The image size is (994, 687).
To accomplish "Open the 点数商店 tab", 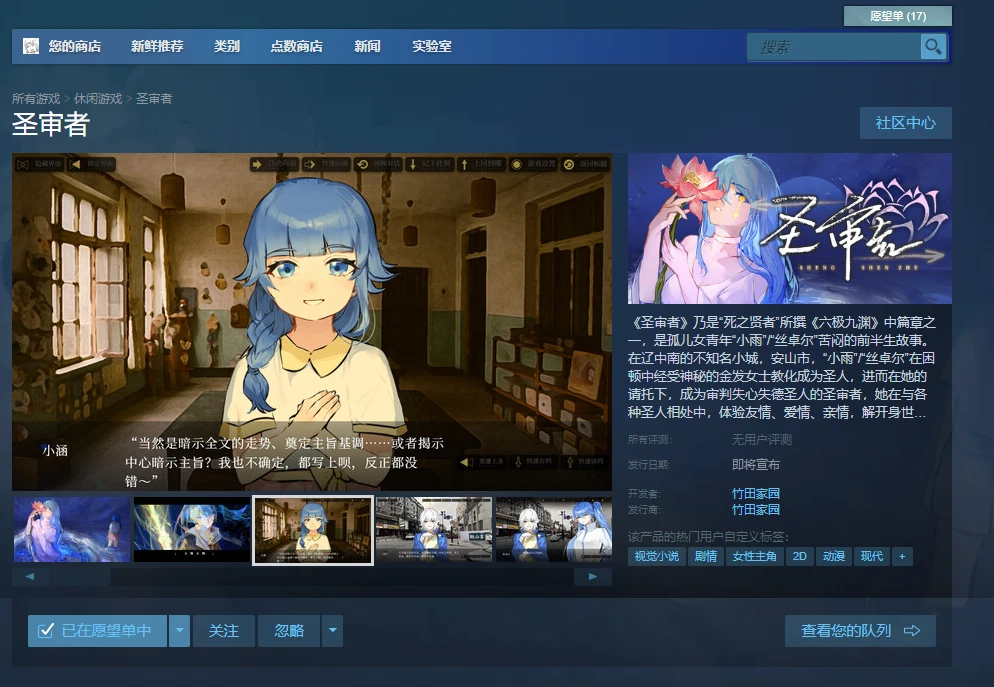I will (297, 46).
